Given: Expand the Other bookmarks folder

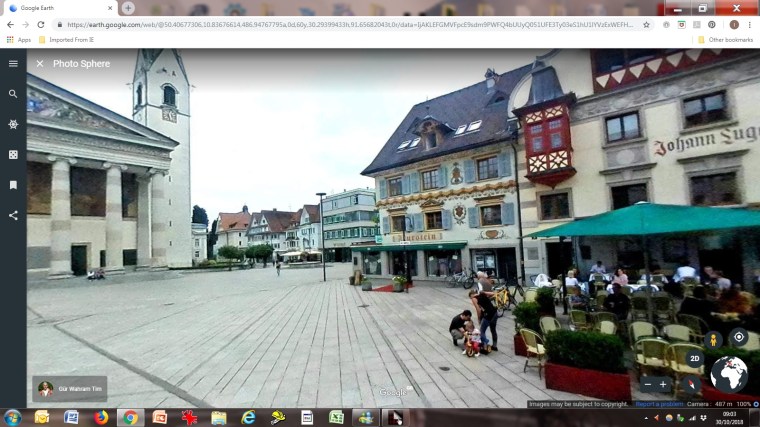Looking at the screenshot, I should point(725,39).
